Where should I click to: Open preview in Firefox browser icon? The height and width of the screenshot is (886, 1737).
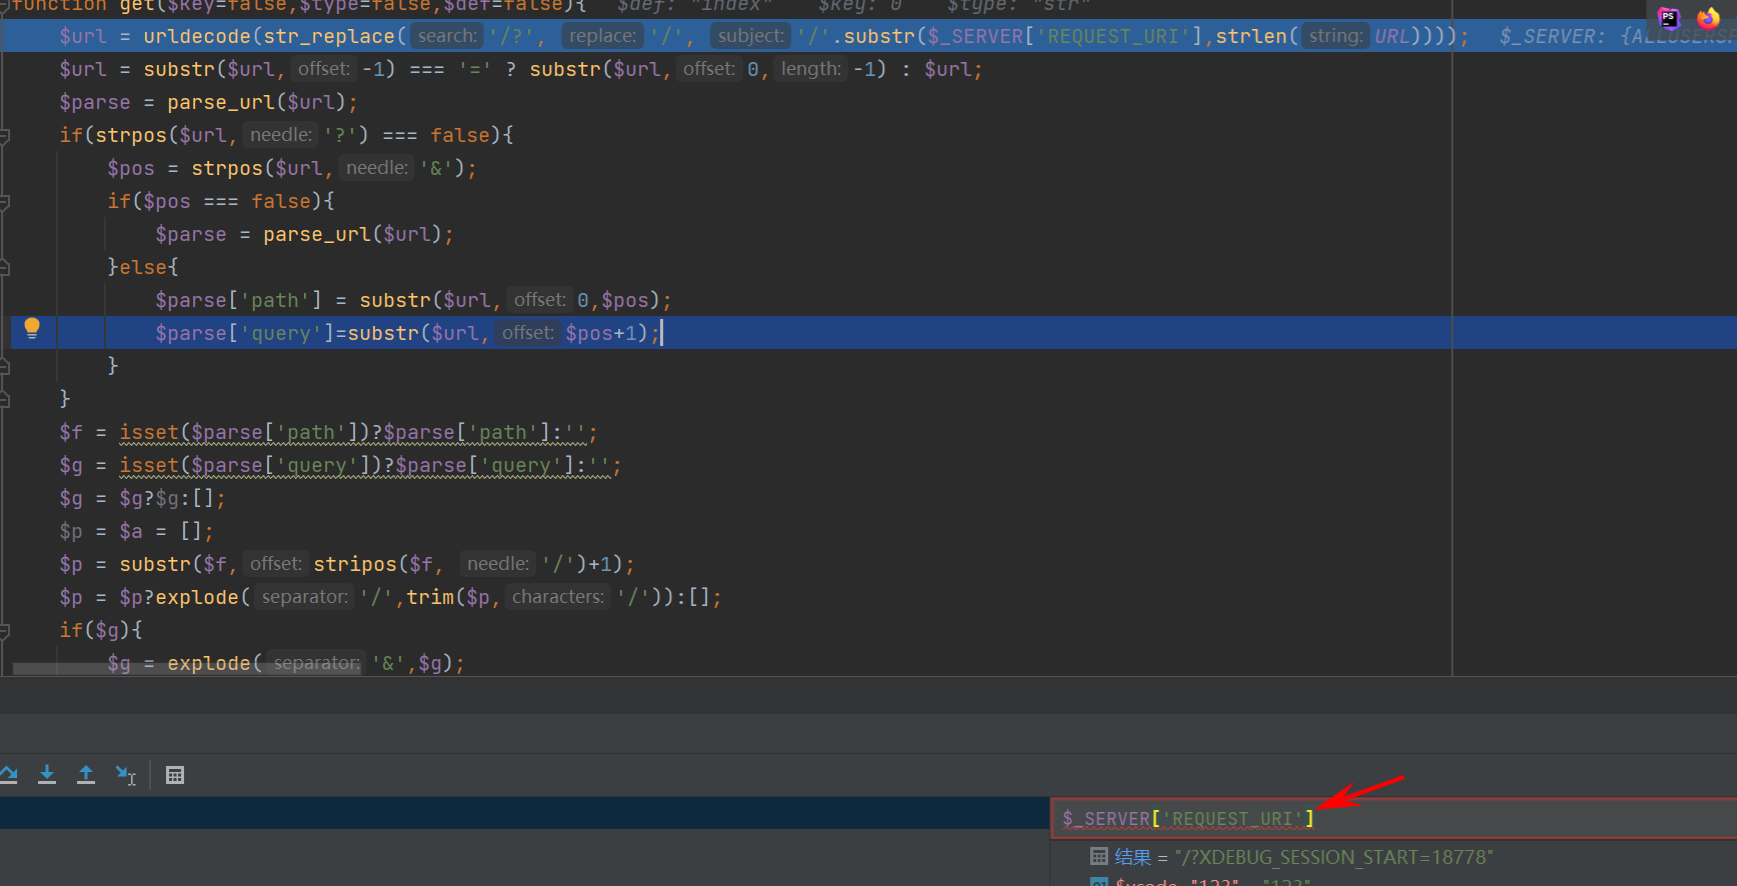[x=1708, y=17]
